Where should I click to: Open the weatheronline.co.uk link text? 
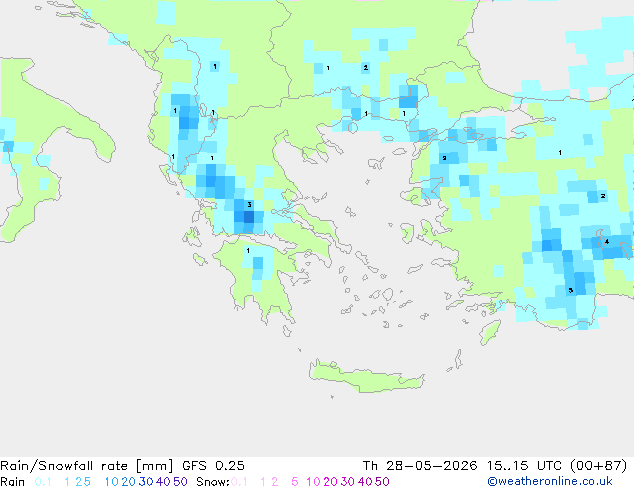[x=550, y=482]
